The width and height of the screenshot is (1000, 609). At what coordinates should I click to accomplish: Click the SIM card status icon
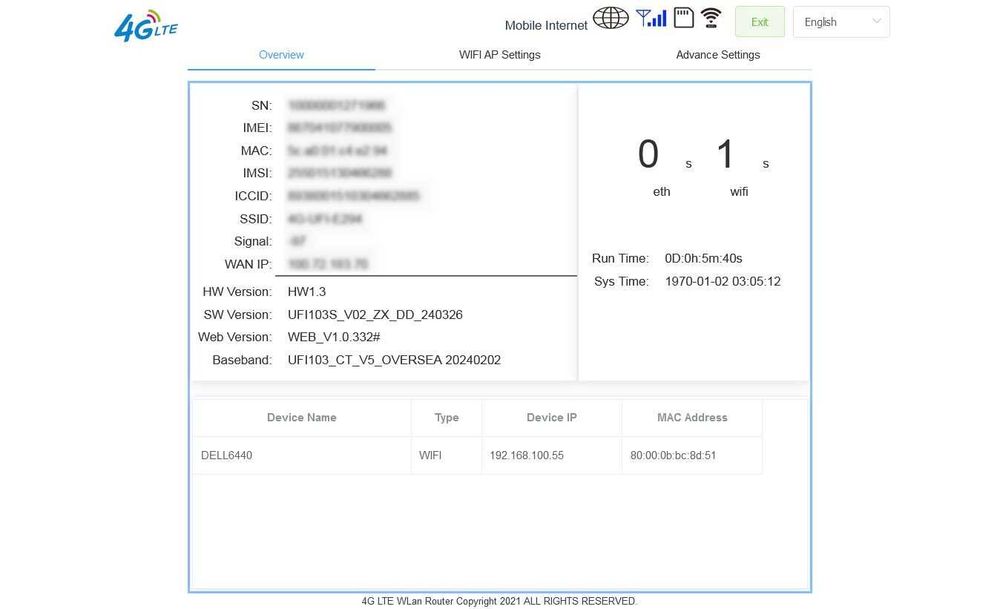tap(684, 18)
